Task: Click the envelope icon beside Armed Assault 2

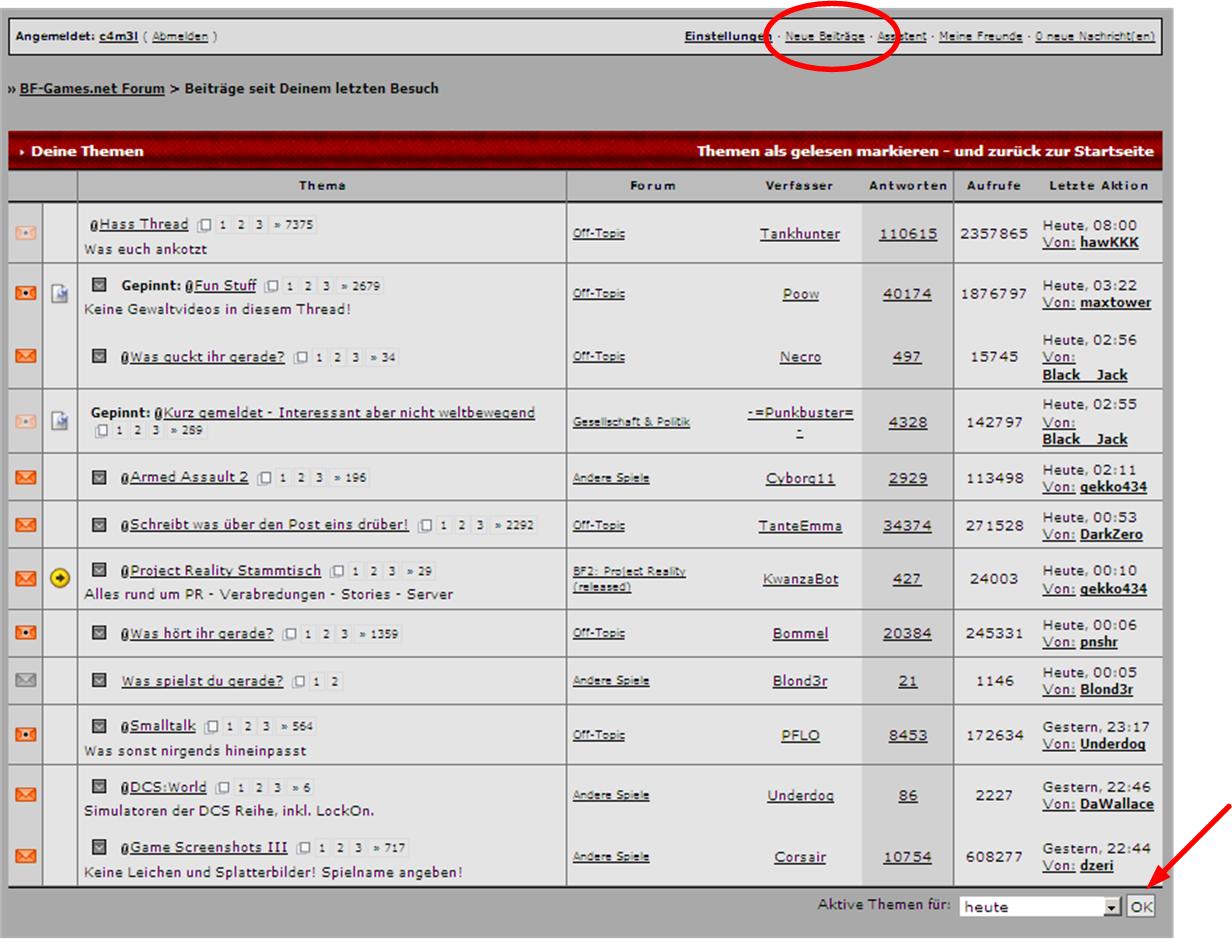Action: (x=26, y=478)
